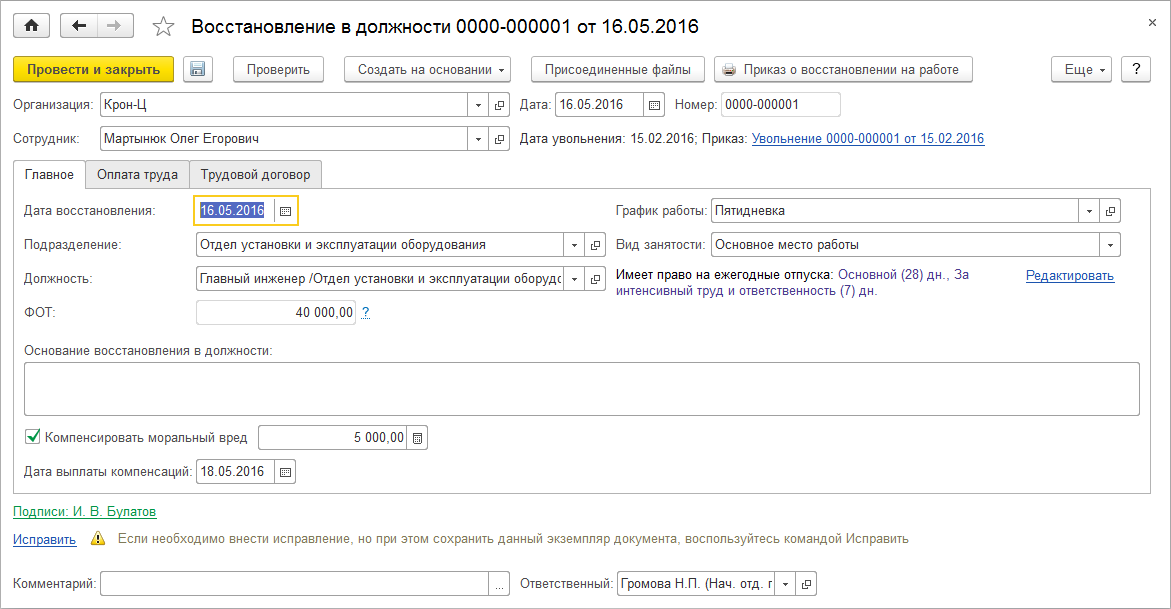
Task: Open the Создать на основании menu
Action: (427, 70)
